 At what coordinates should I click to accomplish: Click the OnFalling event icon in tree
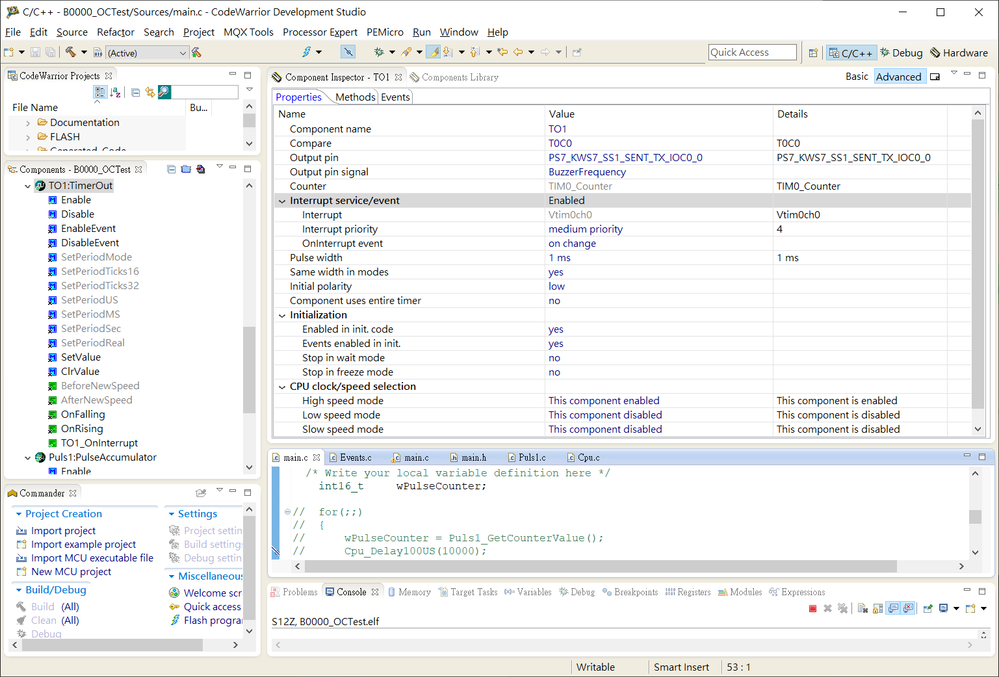click(52, 414)
